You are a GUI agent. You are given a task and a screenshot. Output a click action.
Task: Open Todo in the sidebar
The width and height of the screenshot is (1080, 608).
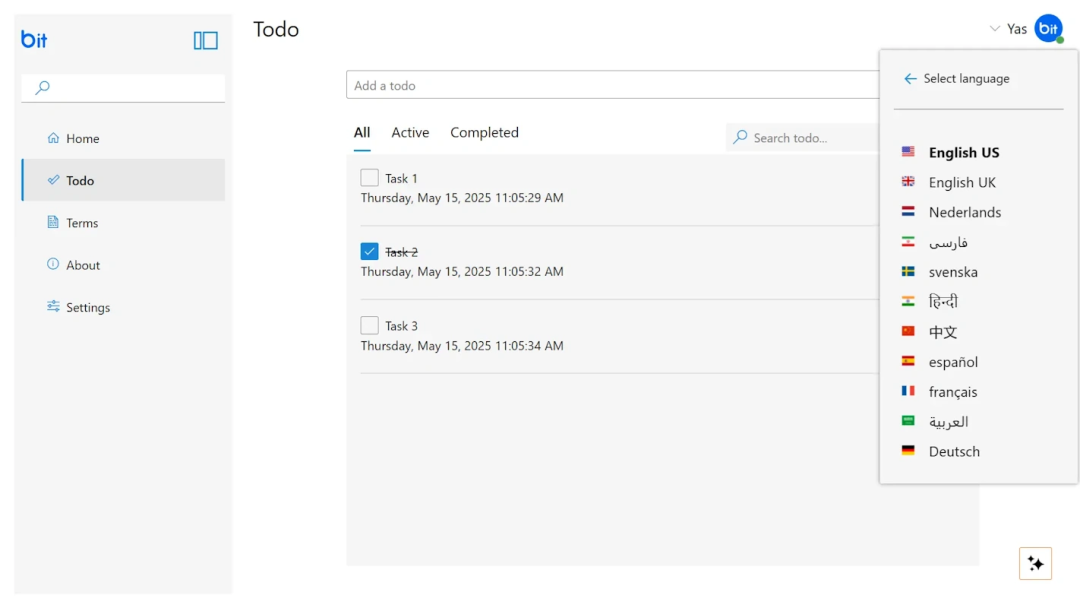(123, 180)
